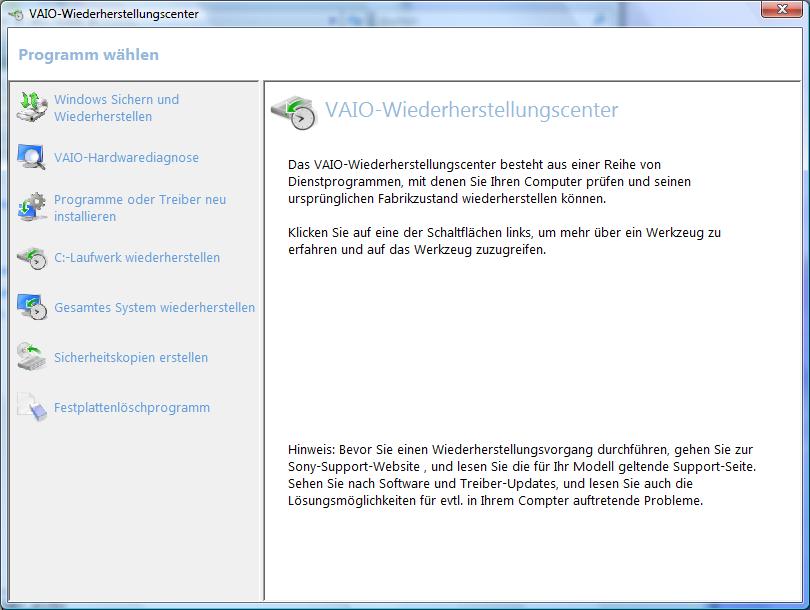The width and height of the screenshot is (810, 610).
Task: Click the title bar application icon
Action: click(16, 14)
